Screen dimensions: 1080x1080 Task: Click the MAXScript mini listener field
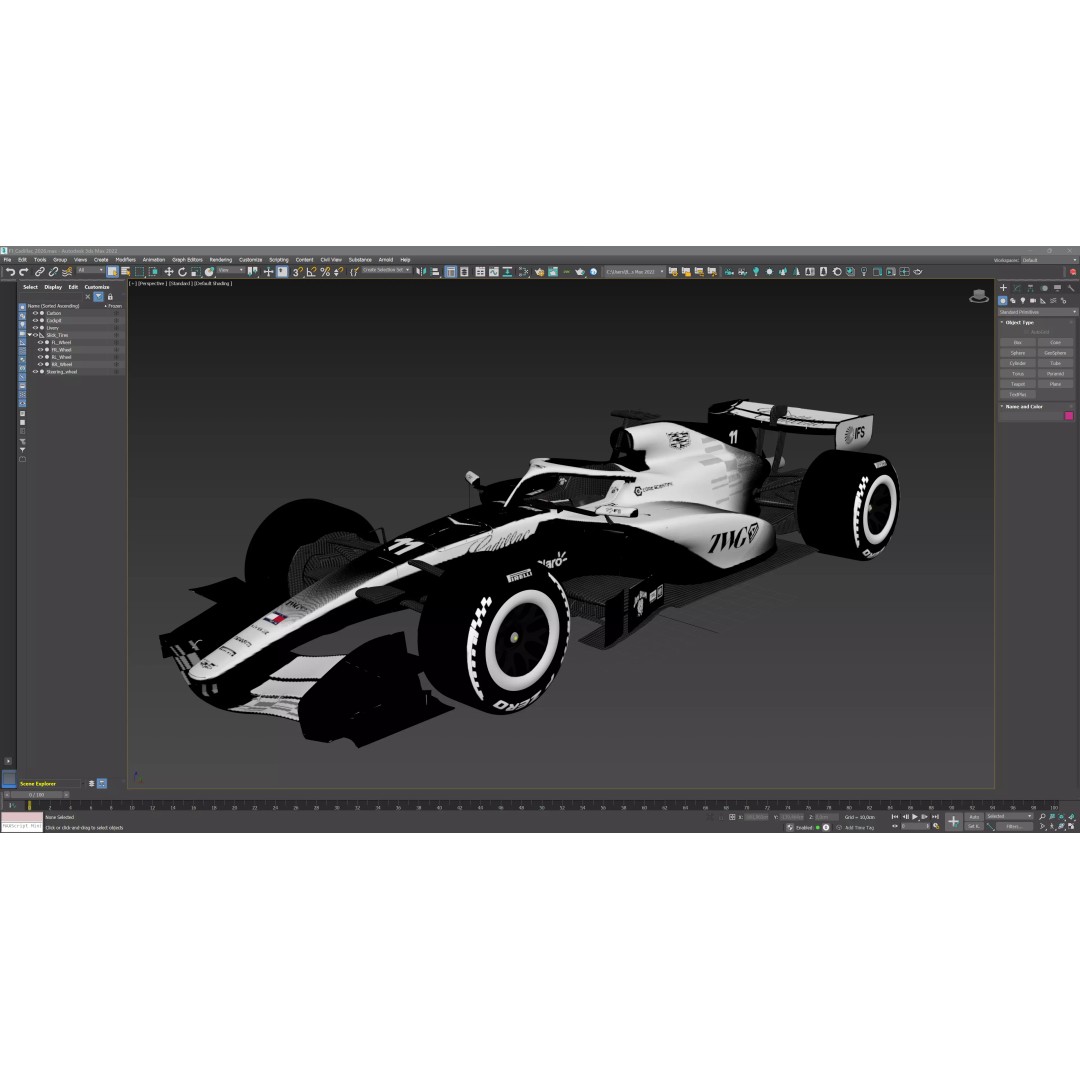pyautogui.click(x=22, y=826)
